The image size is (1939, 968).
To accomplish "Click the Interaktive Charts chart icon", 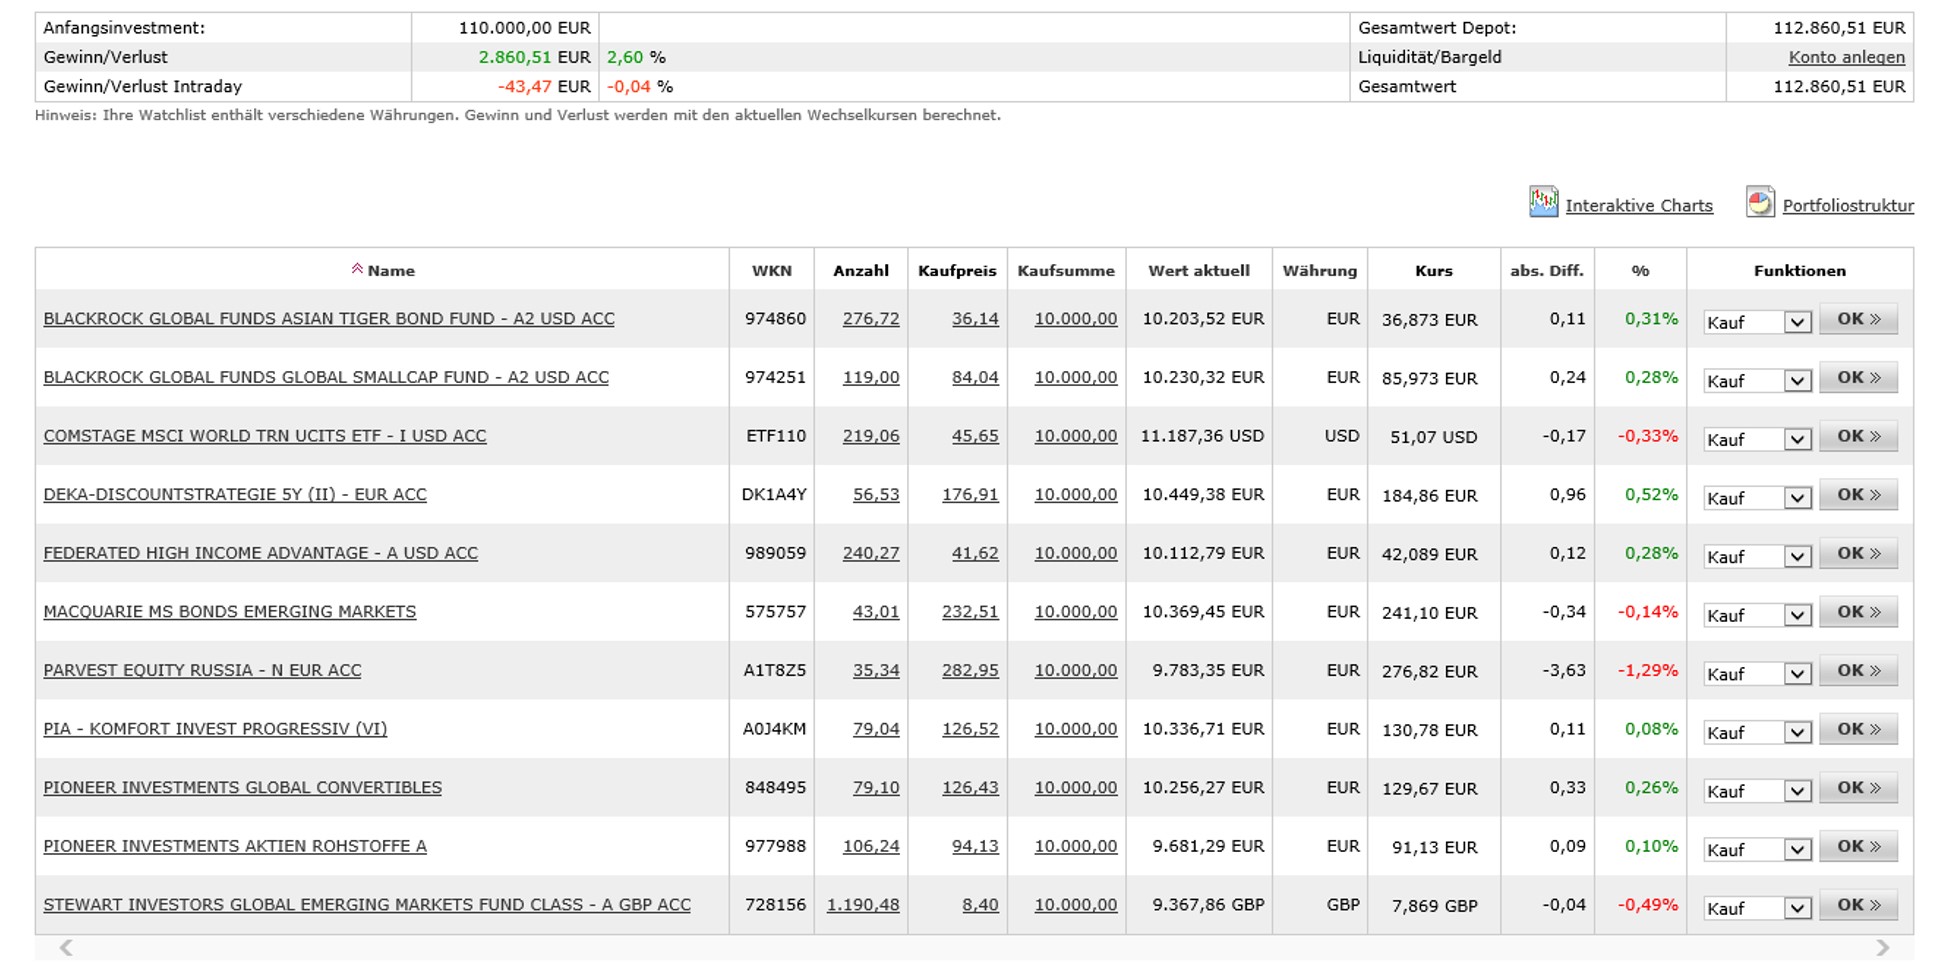I will 1543,202.
